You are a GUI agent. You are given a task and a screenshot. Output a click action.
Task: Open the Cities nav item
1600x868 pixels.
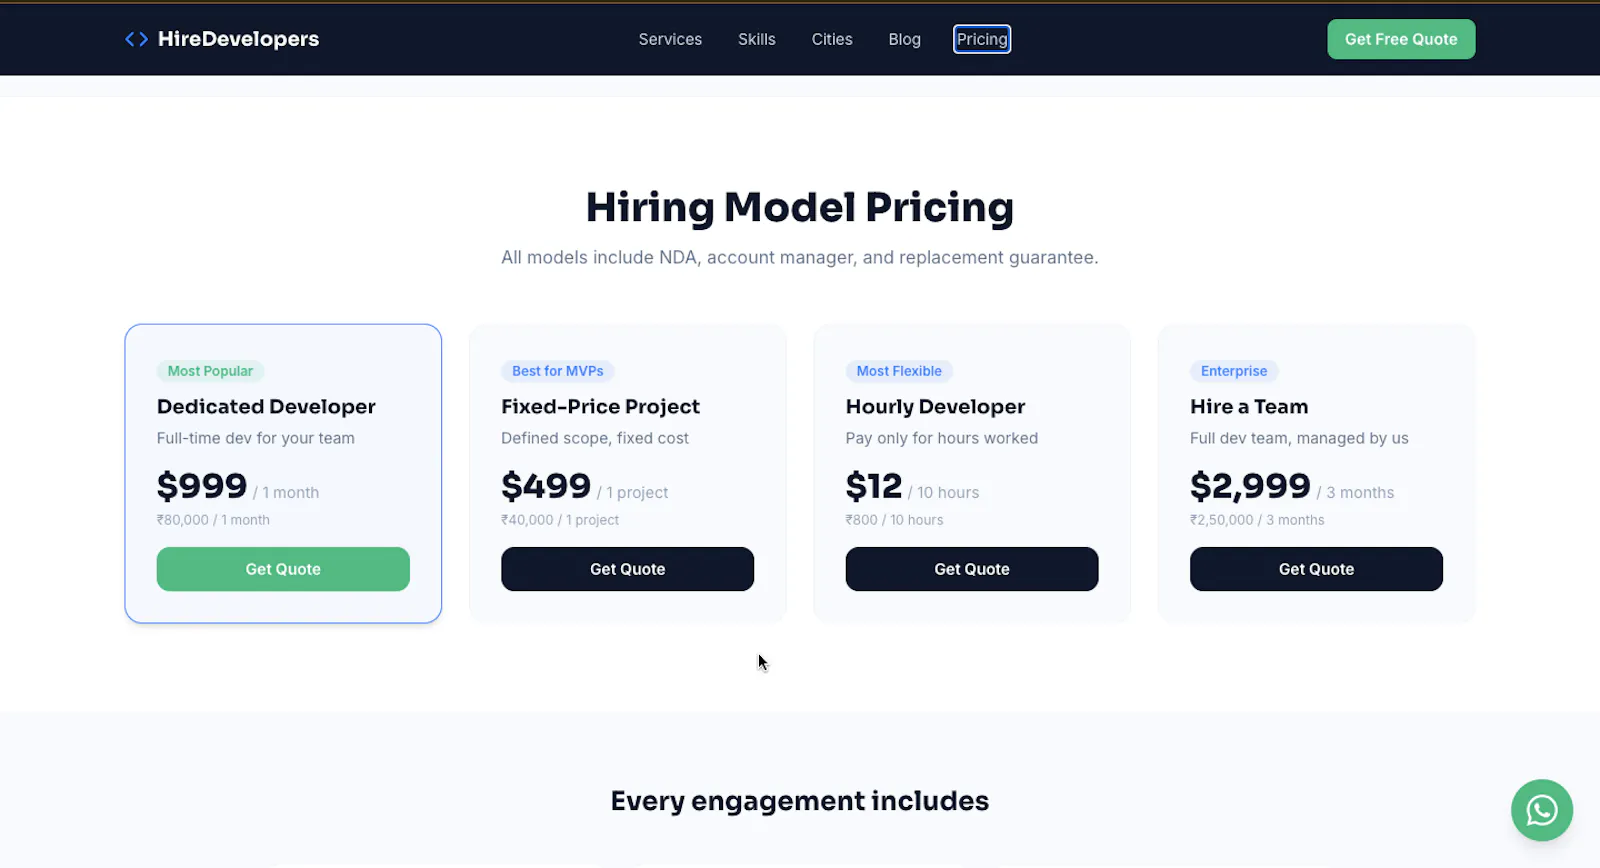point(832,39)
